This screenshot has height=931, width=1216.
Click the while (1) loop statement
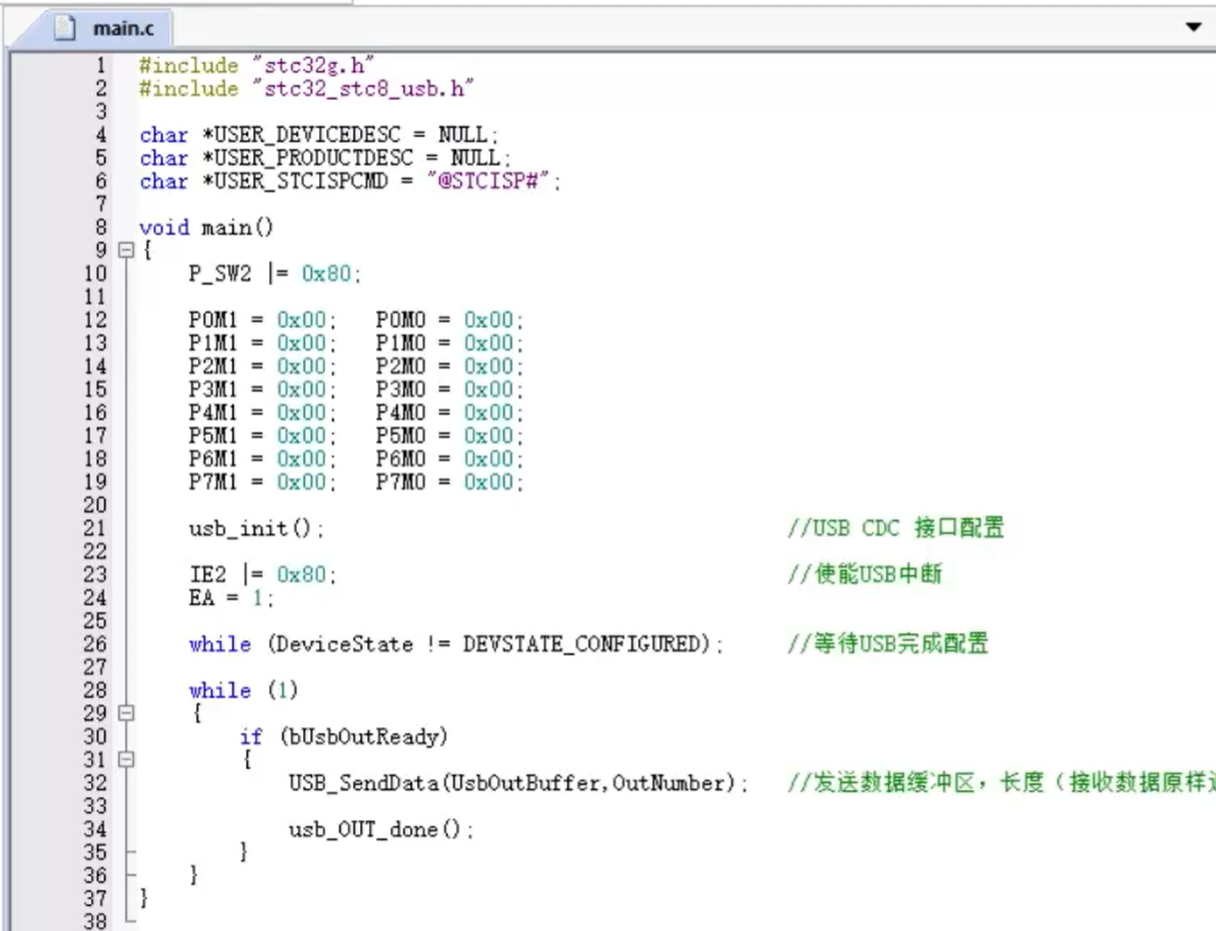[x=244, y=690]
